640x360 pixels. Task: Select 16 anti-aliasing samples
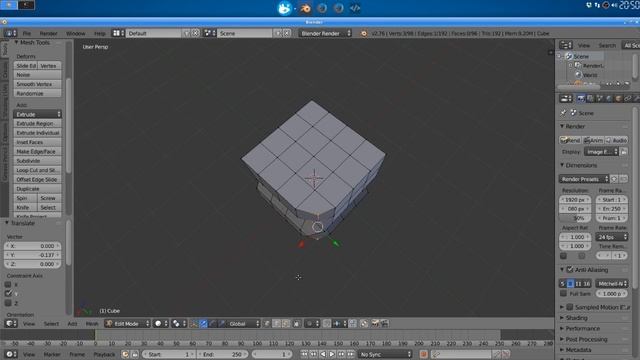click(587, 283)
